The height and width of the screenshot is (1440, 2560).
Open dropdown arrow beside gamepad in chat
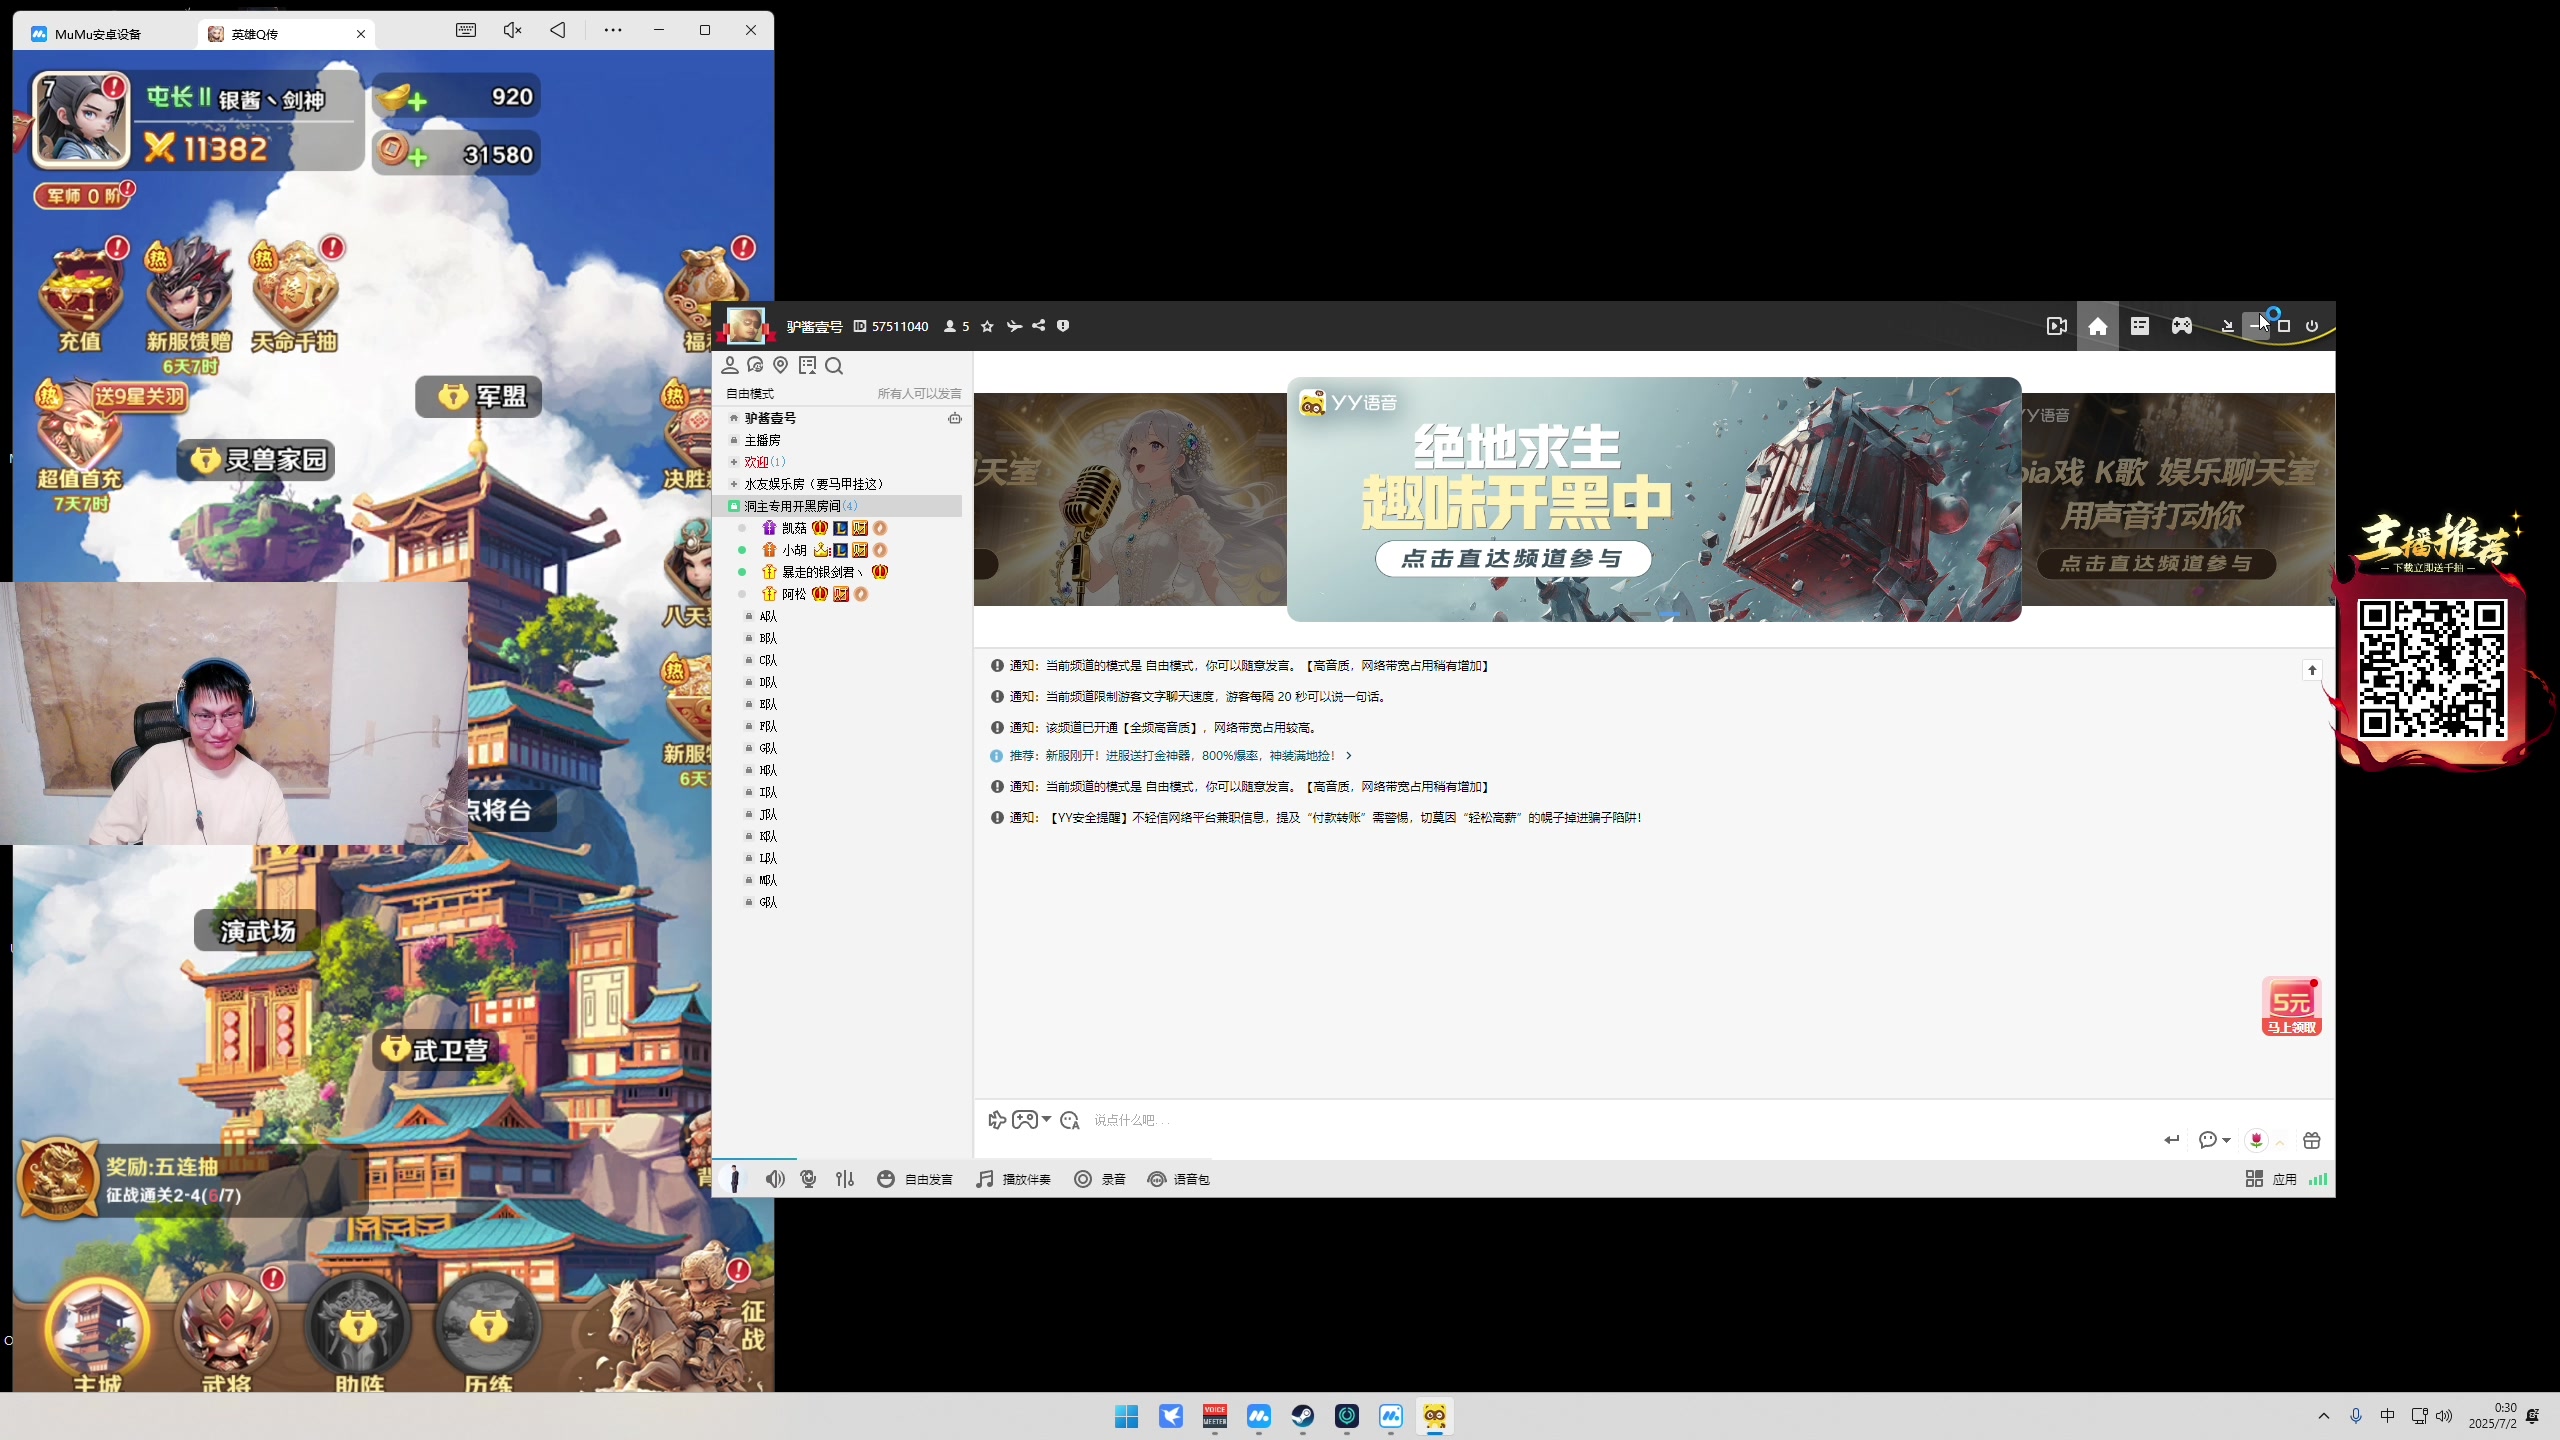1046,1119
